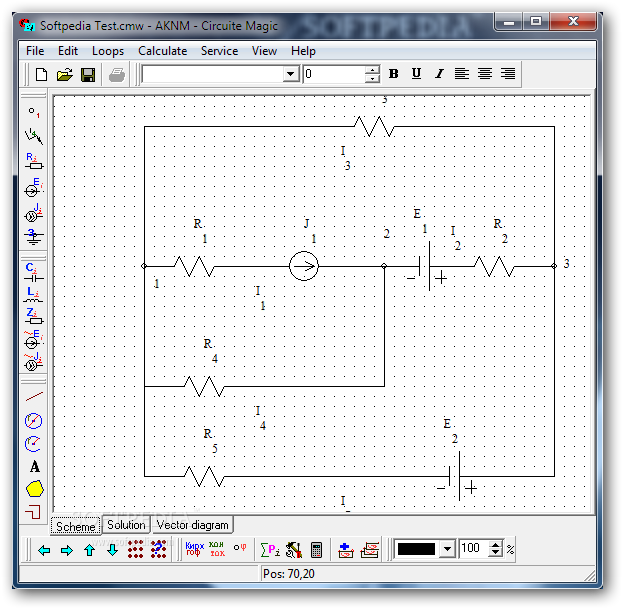The height and width of the screenshot is (609, 623).
Task: Open the calculator icon
Action: (316, 550)
